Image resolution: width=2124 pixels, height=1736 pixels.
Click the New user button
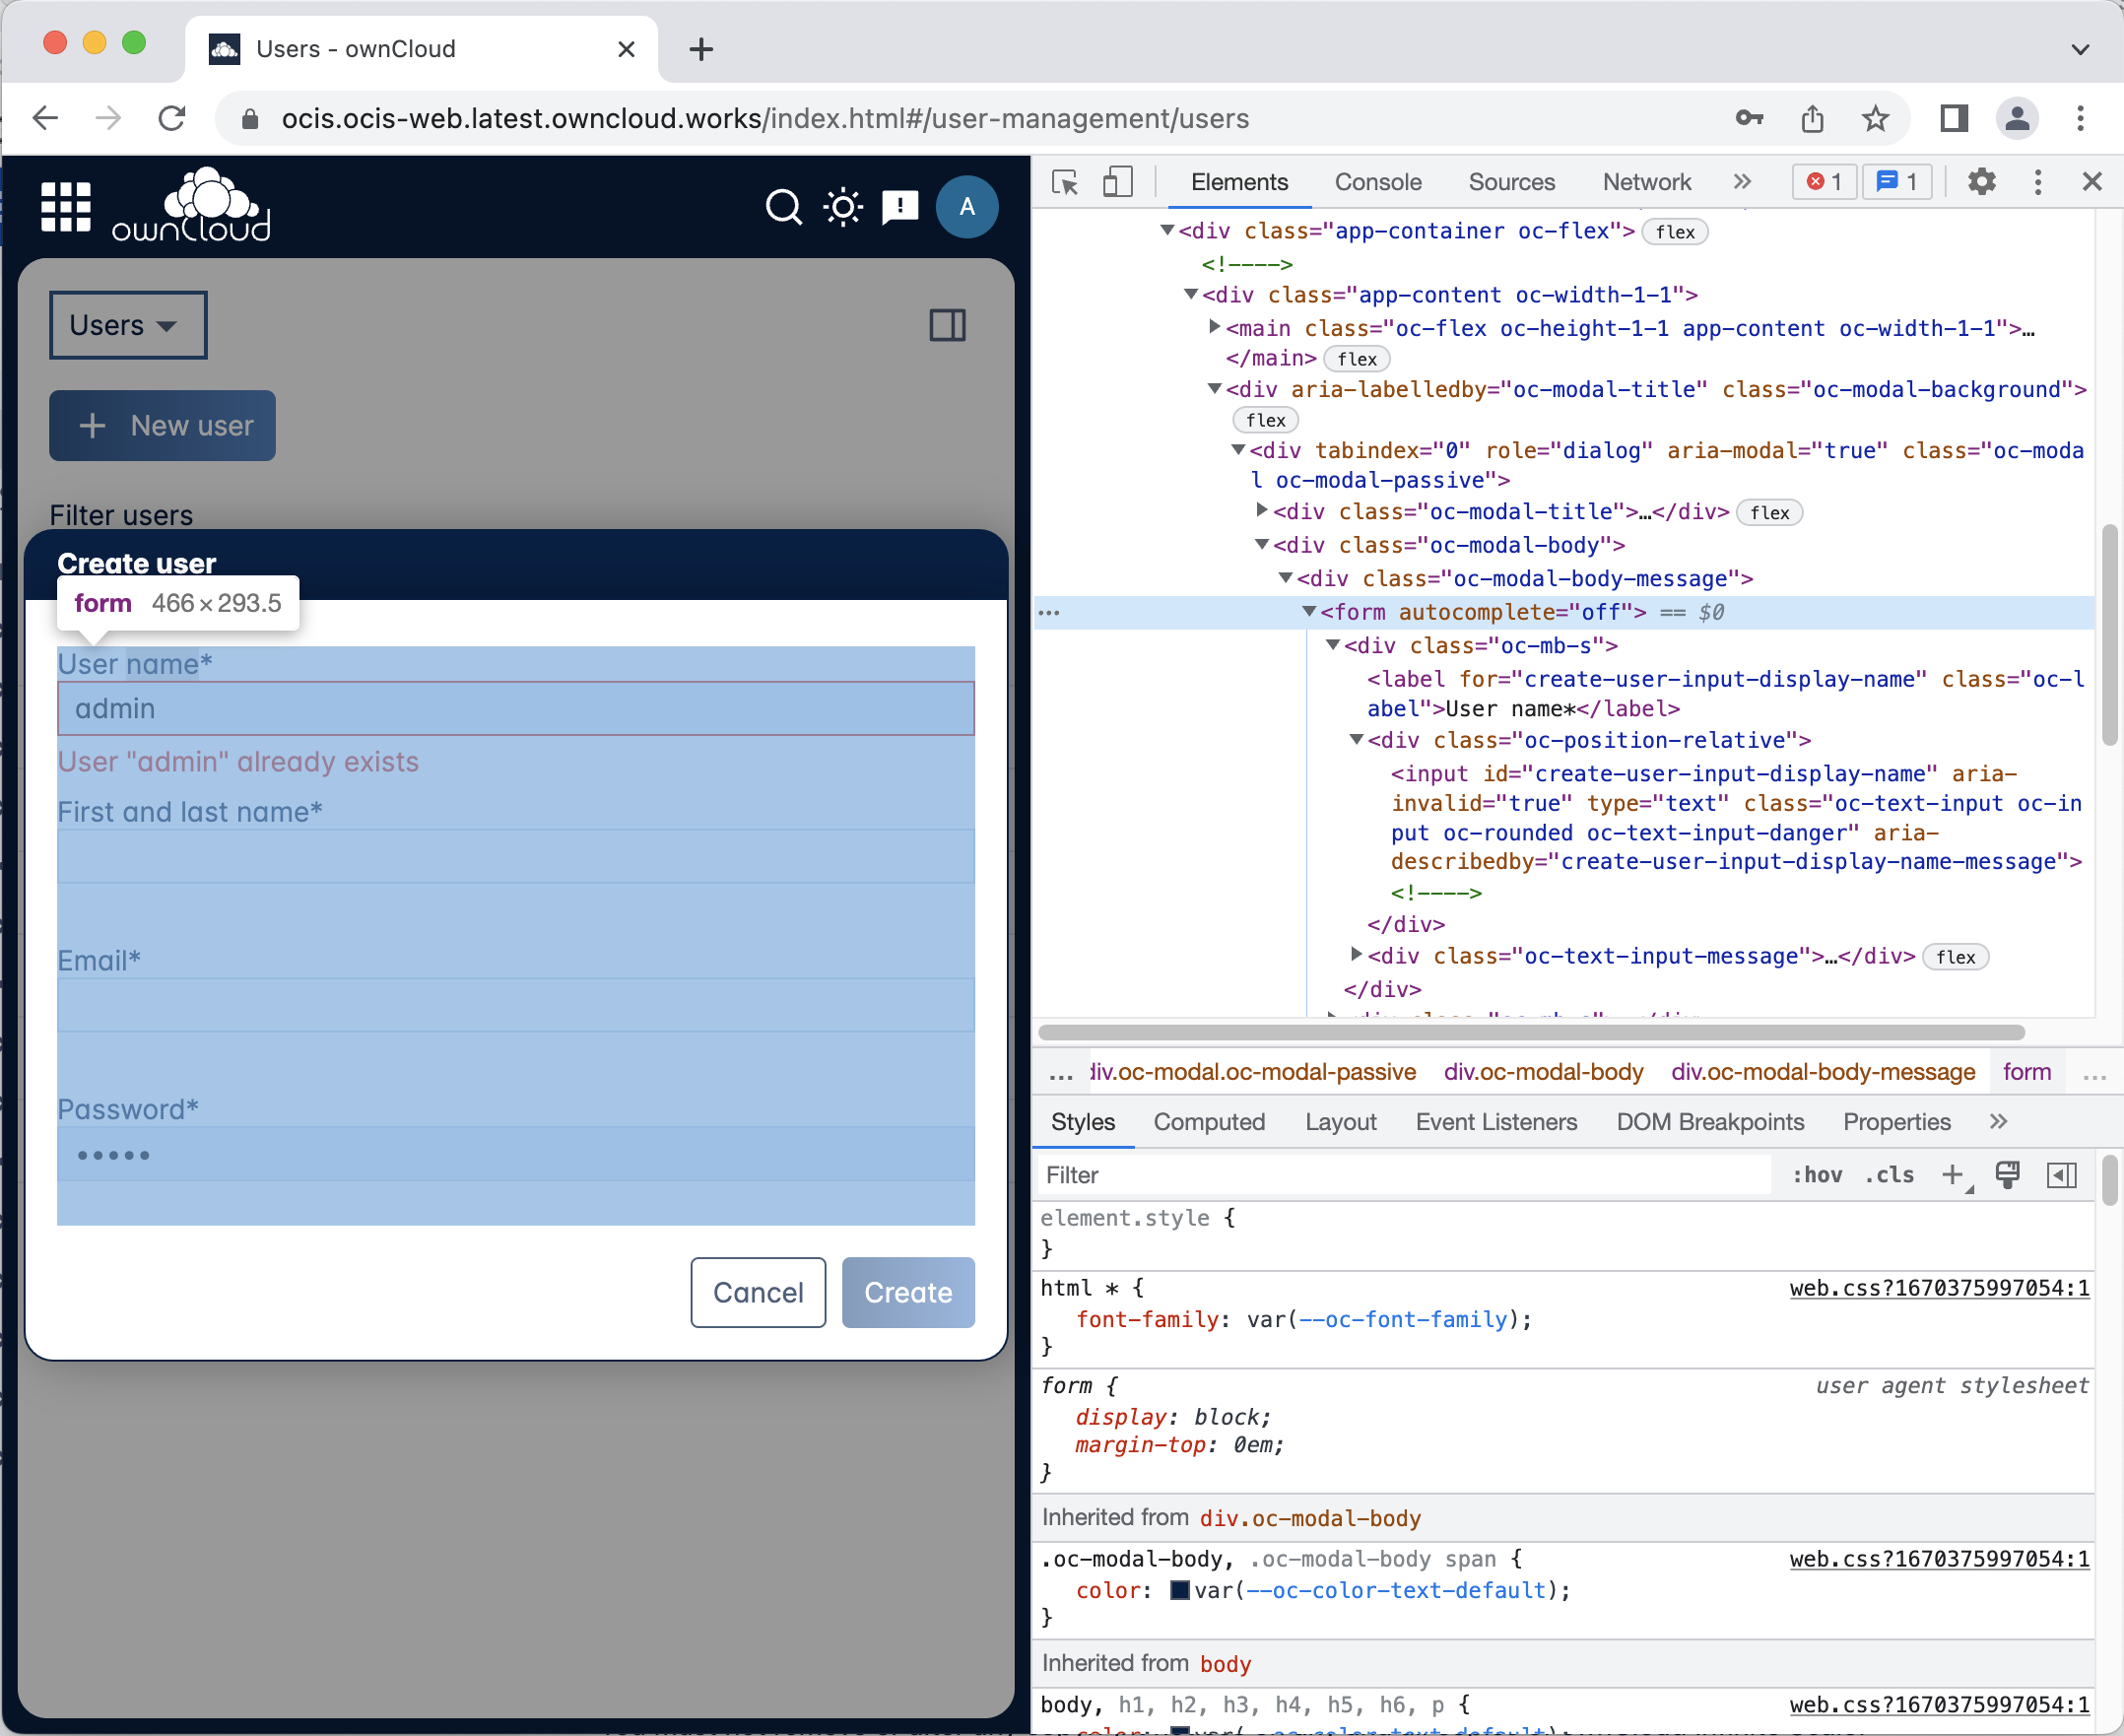[x=161, y=425]
